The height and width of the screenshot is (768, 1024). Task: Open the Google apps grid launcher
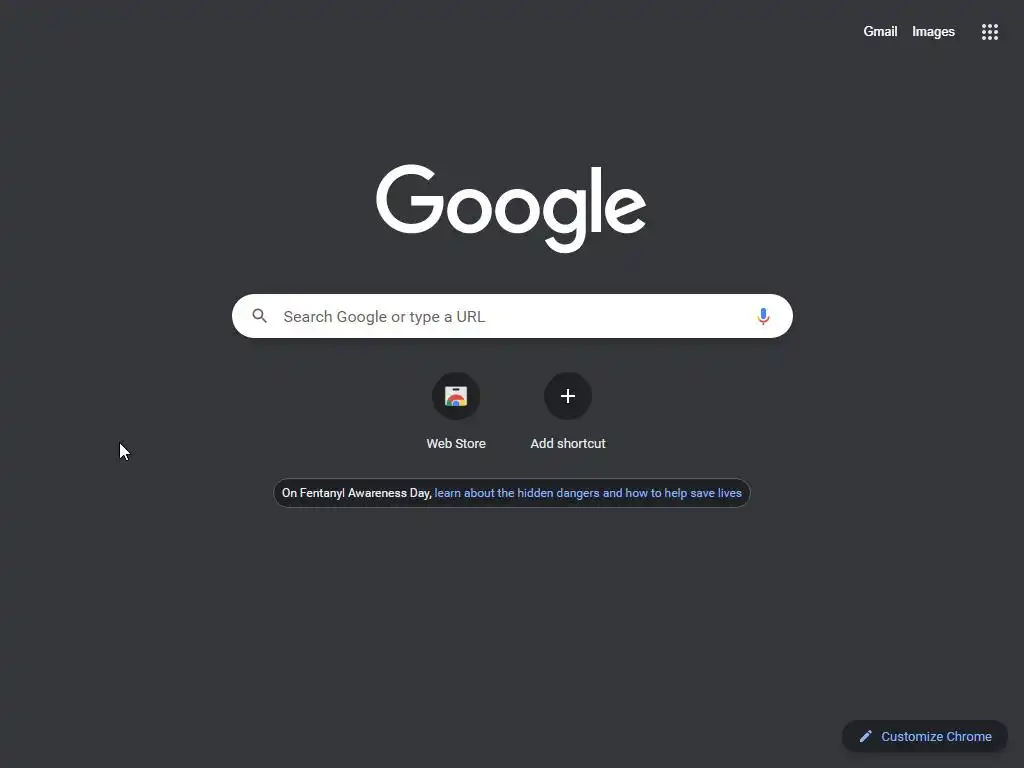pyautogui.click(x=989, y=31)
